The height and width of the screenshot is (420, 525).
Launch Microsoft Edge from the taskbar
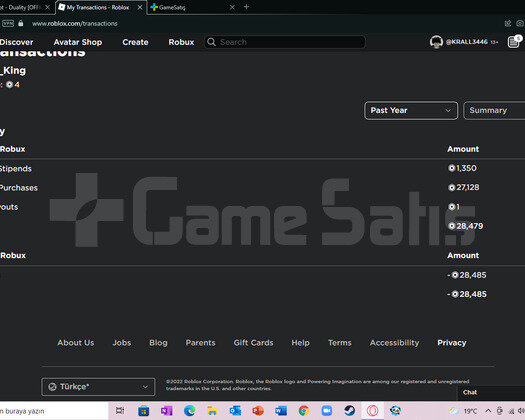tap(190, 411)
